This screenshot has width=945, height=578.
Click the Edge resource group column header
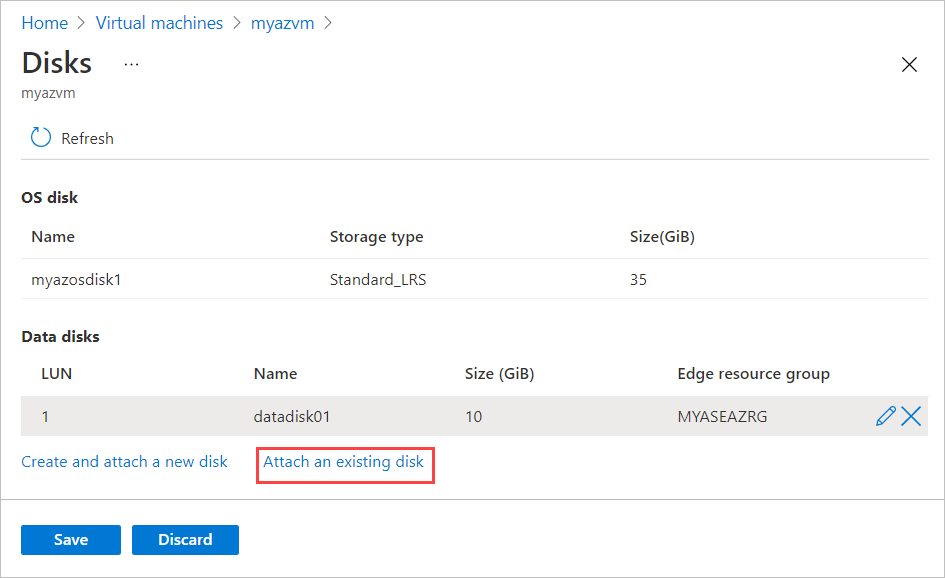coord(753,373)
